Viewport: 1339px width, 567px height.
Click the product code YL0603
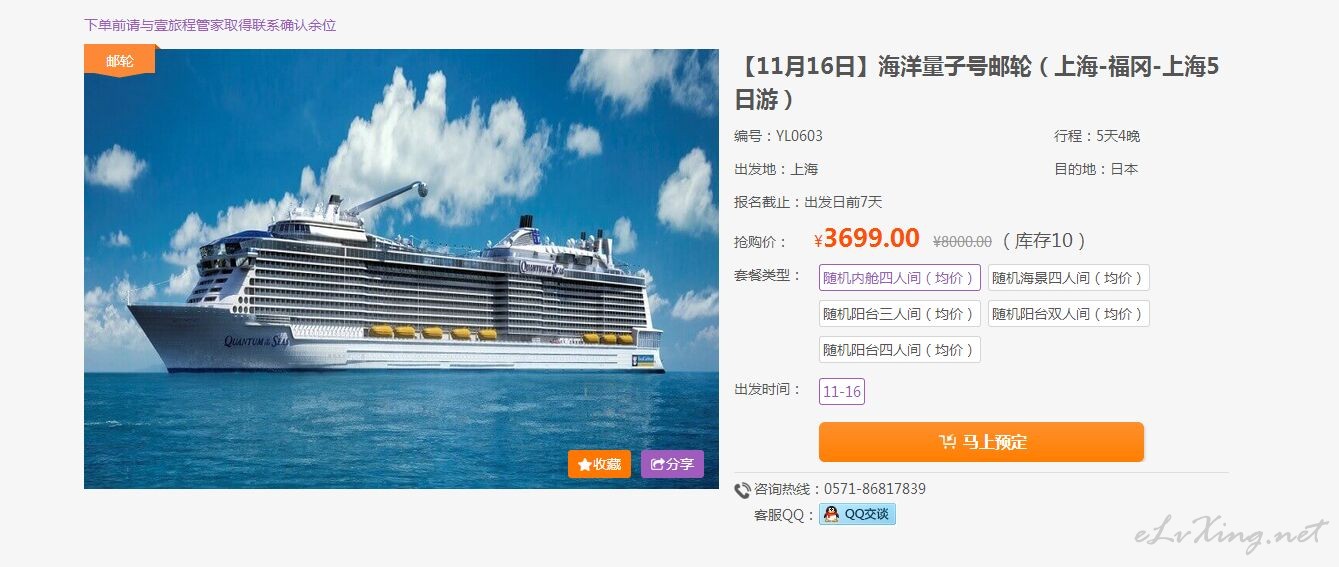pyautogui.click(x=799, y=136)
